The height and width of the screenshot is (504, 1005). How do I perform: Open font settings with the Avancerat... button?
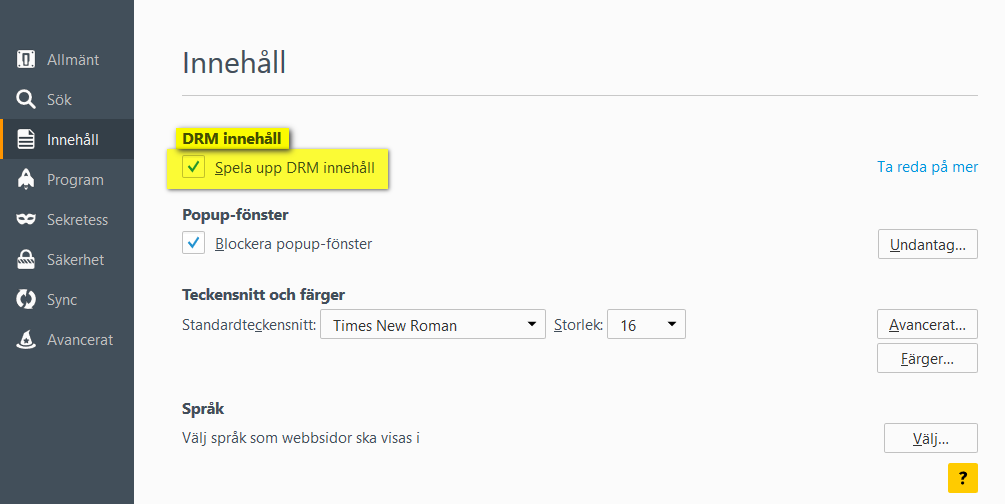[x=927, y=324]
